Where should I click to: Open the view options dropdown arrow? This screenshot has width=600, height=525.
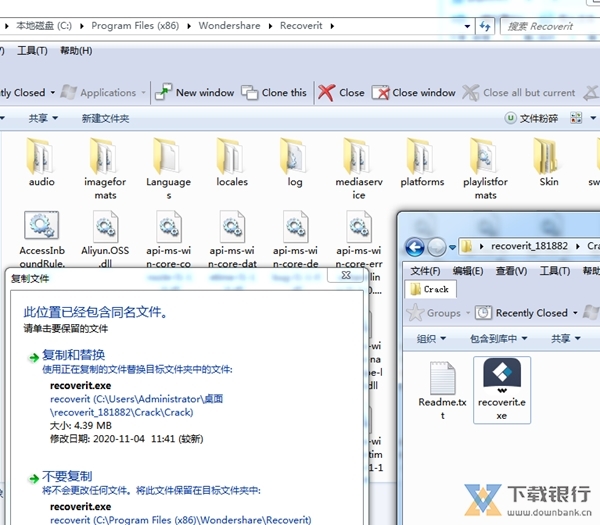pyautogui.click(x=593, y=118)
